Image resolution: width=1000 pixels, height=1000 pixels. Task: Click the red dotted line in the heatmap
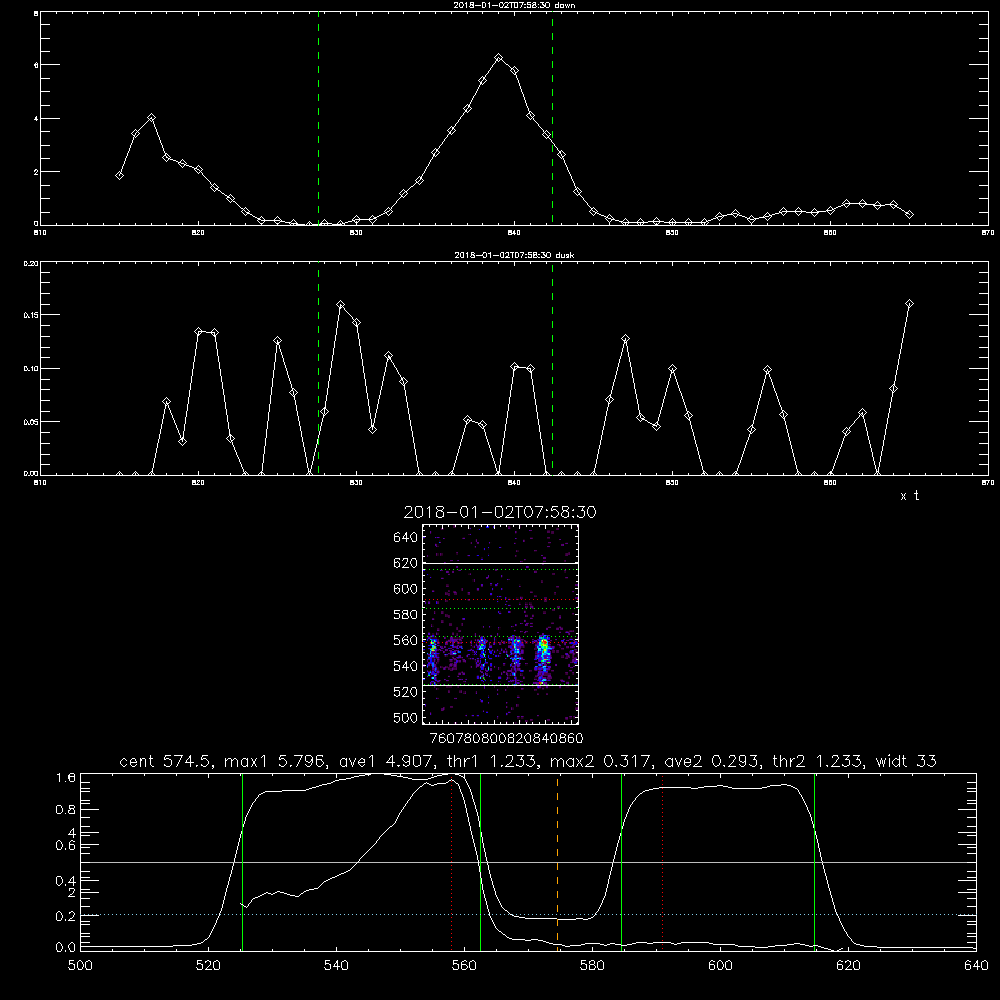tap(500, 600)
